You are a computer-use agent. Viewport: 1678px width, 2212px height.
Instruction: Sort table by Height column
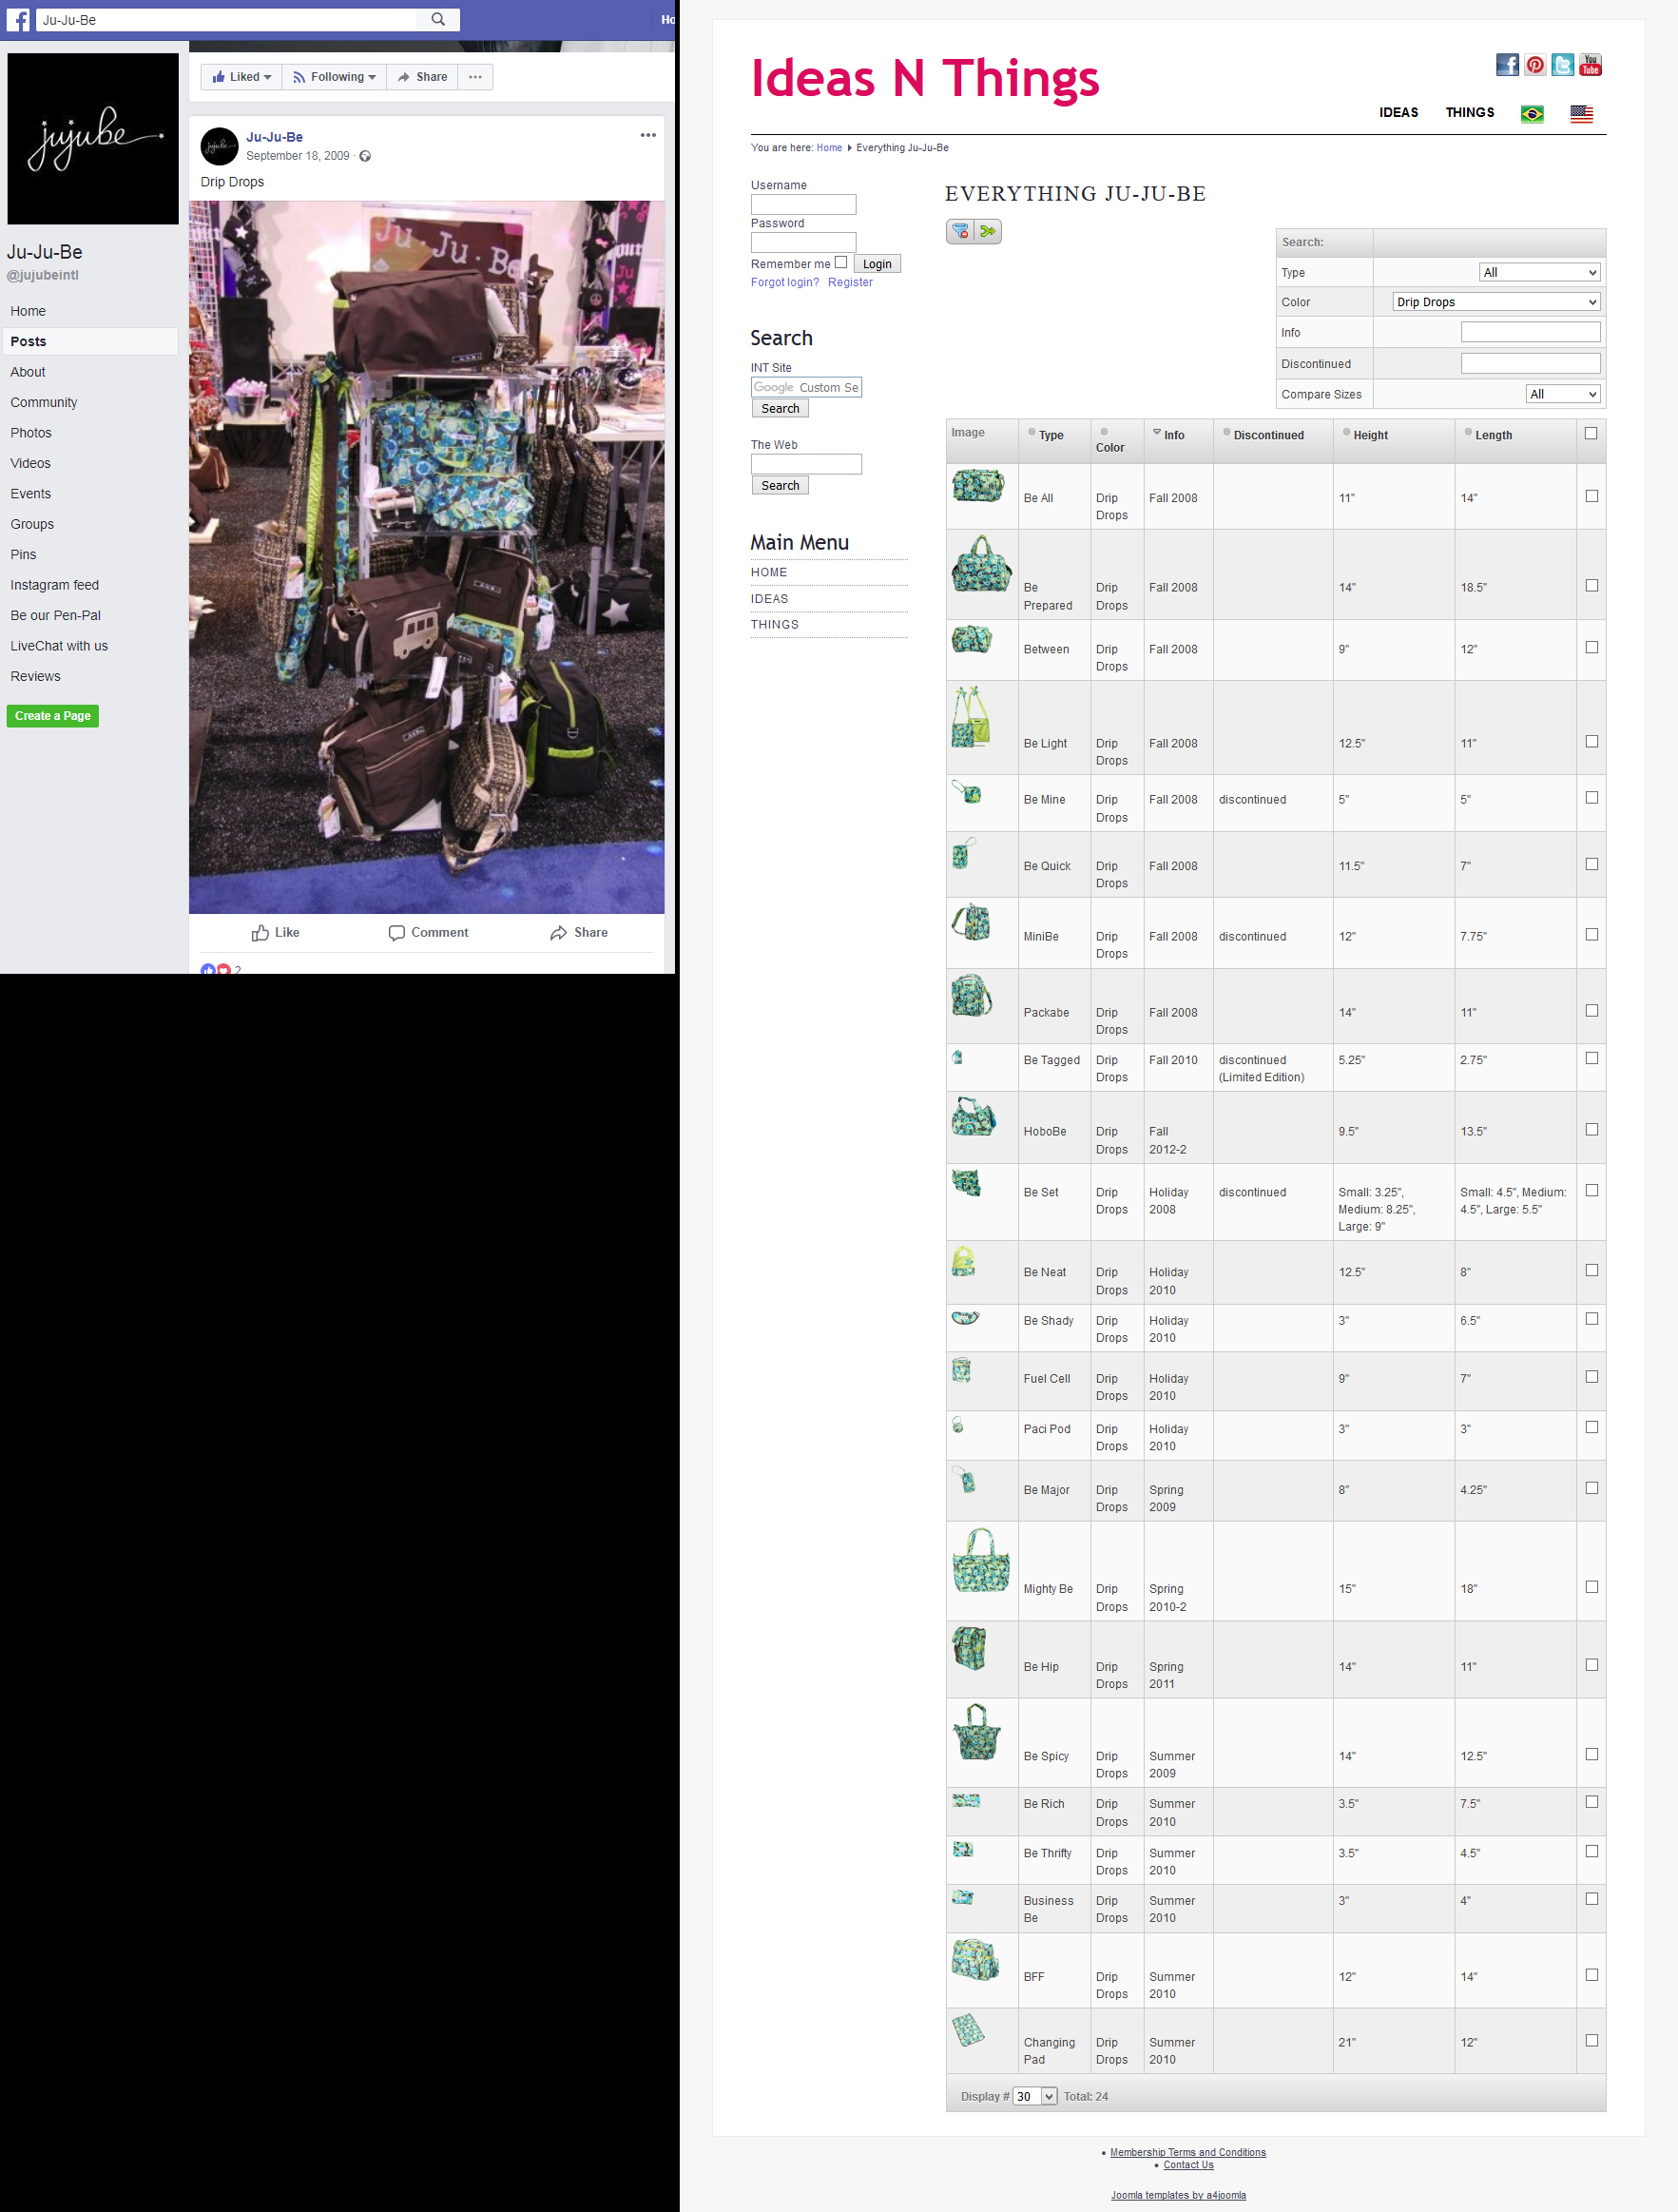point(1370,435)
